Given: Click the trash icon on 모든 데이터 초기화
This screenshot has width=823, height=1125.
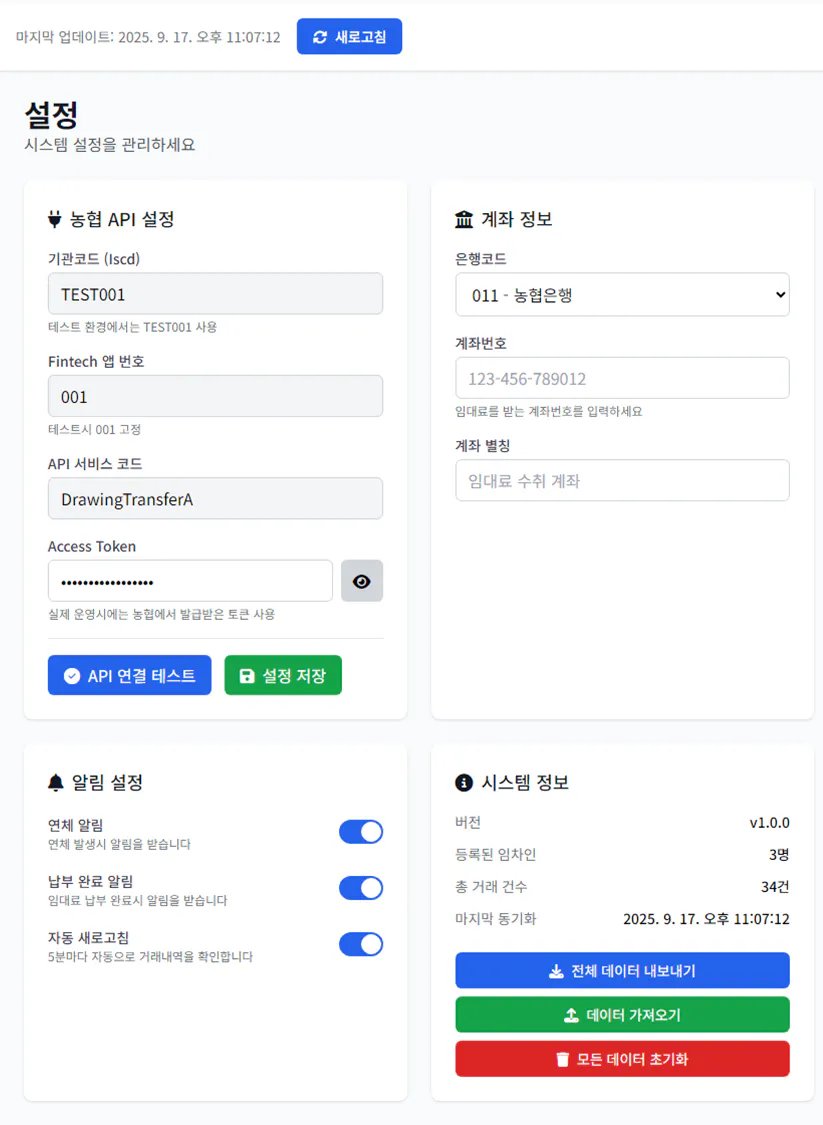Looking at the screenshot, I should coord(565,1058).
